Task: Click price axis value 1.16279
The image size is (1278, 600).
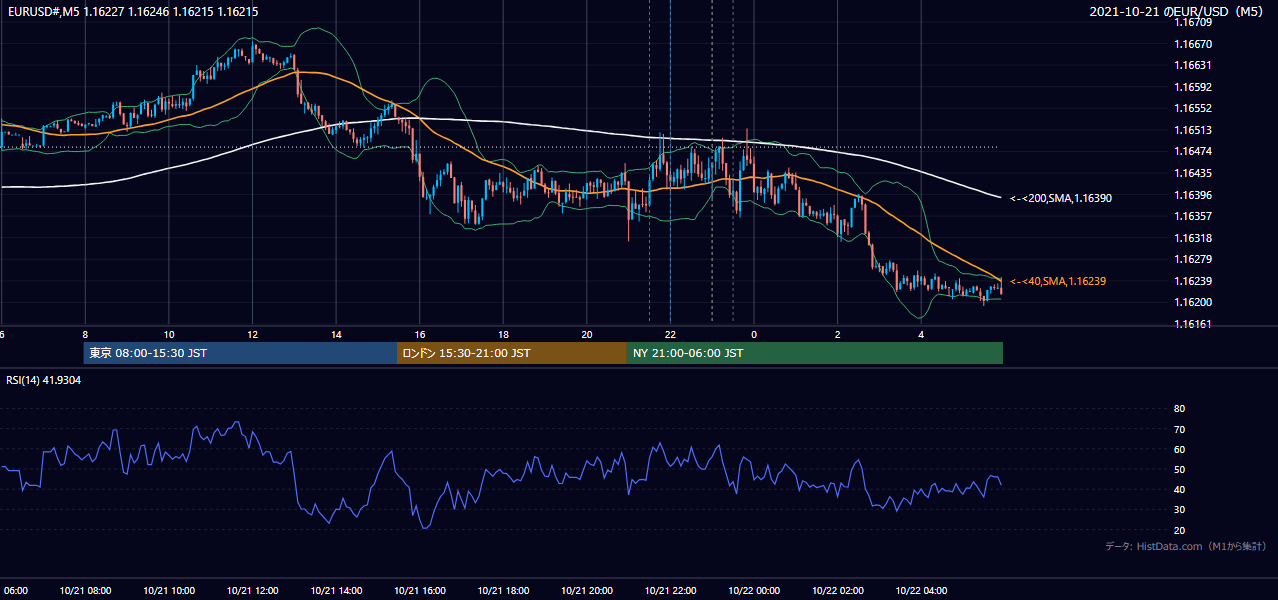Action: pos(1194,259)
